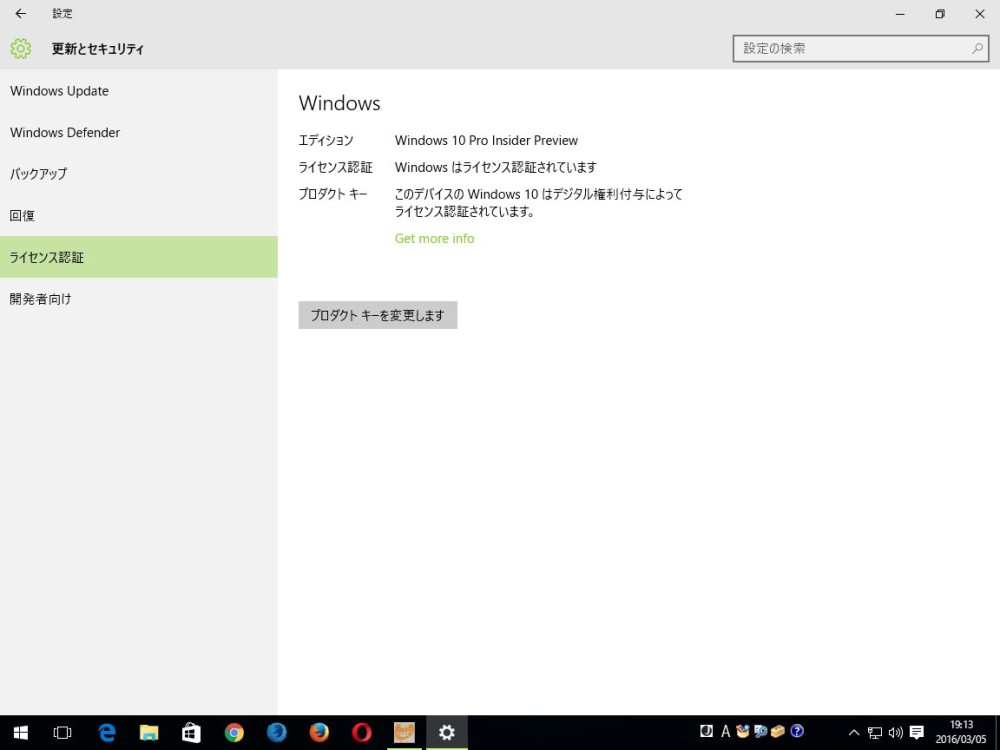Select Windows Defender in the sidebar

(x=65, y=133)
